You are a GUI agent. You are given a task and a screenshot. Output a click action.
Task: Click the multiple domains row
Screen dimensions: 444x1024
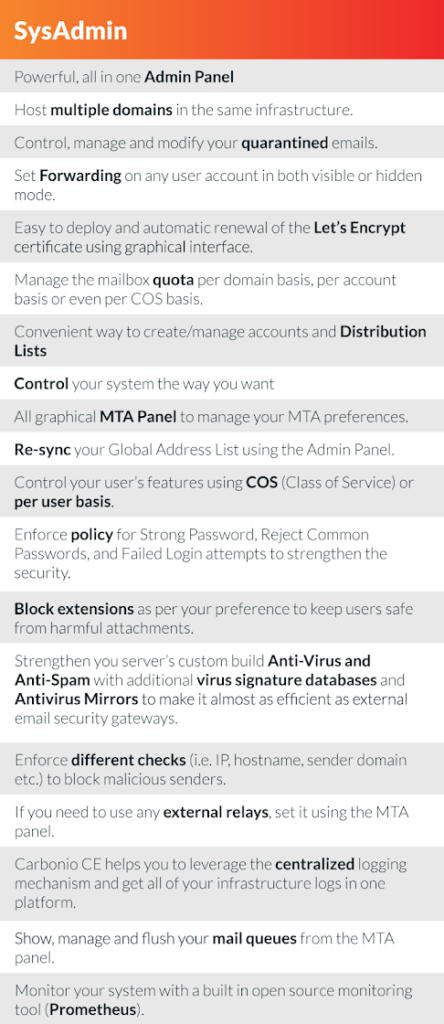[222, 109]
